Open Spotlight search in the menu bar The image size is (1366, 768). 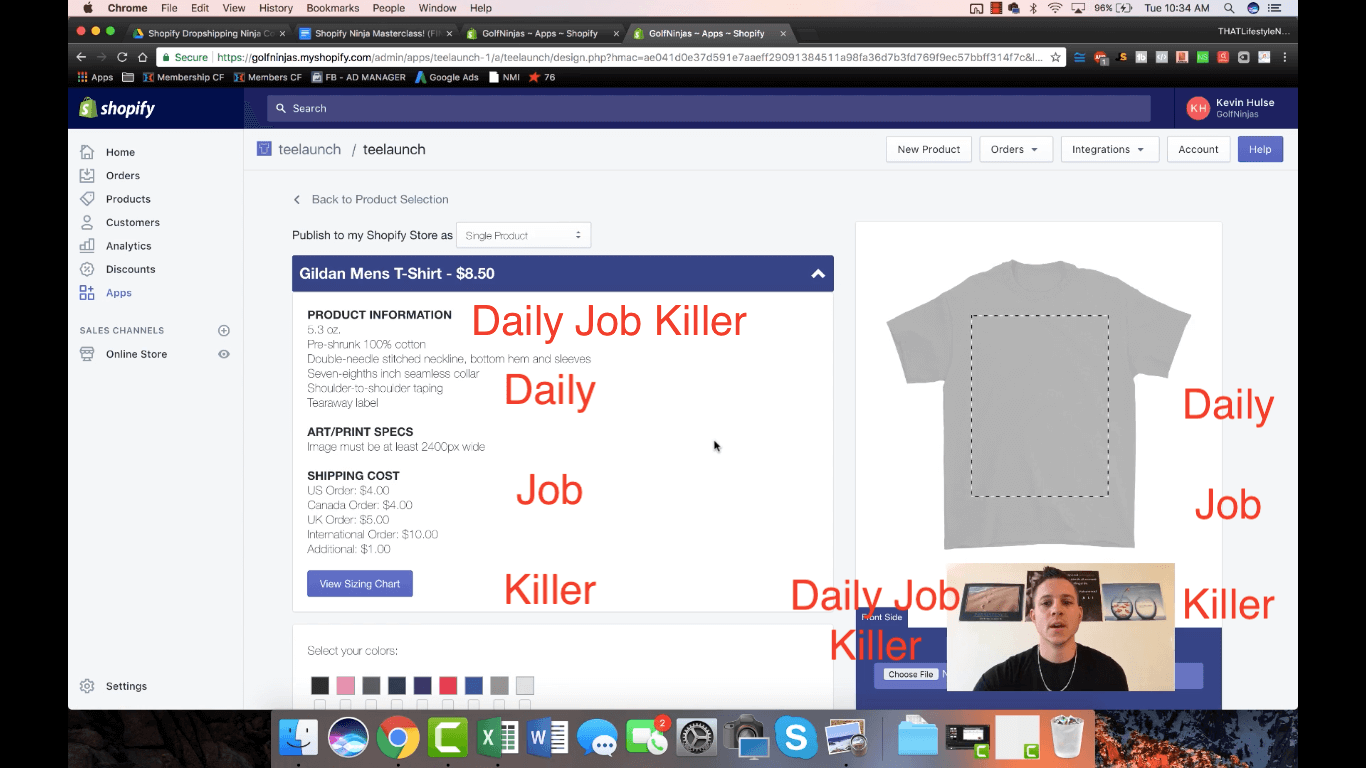click(1230, 8)
